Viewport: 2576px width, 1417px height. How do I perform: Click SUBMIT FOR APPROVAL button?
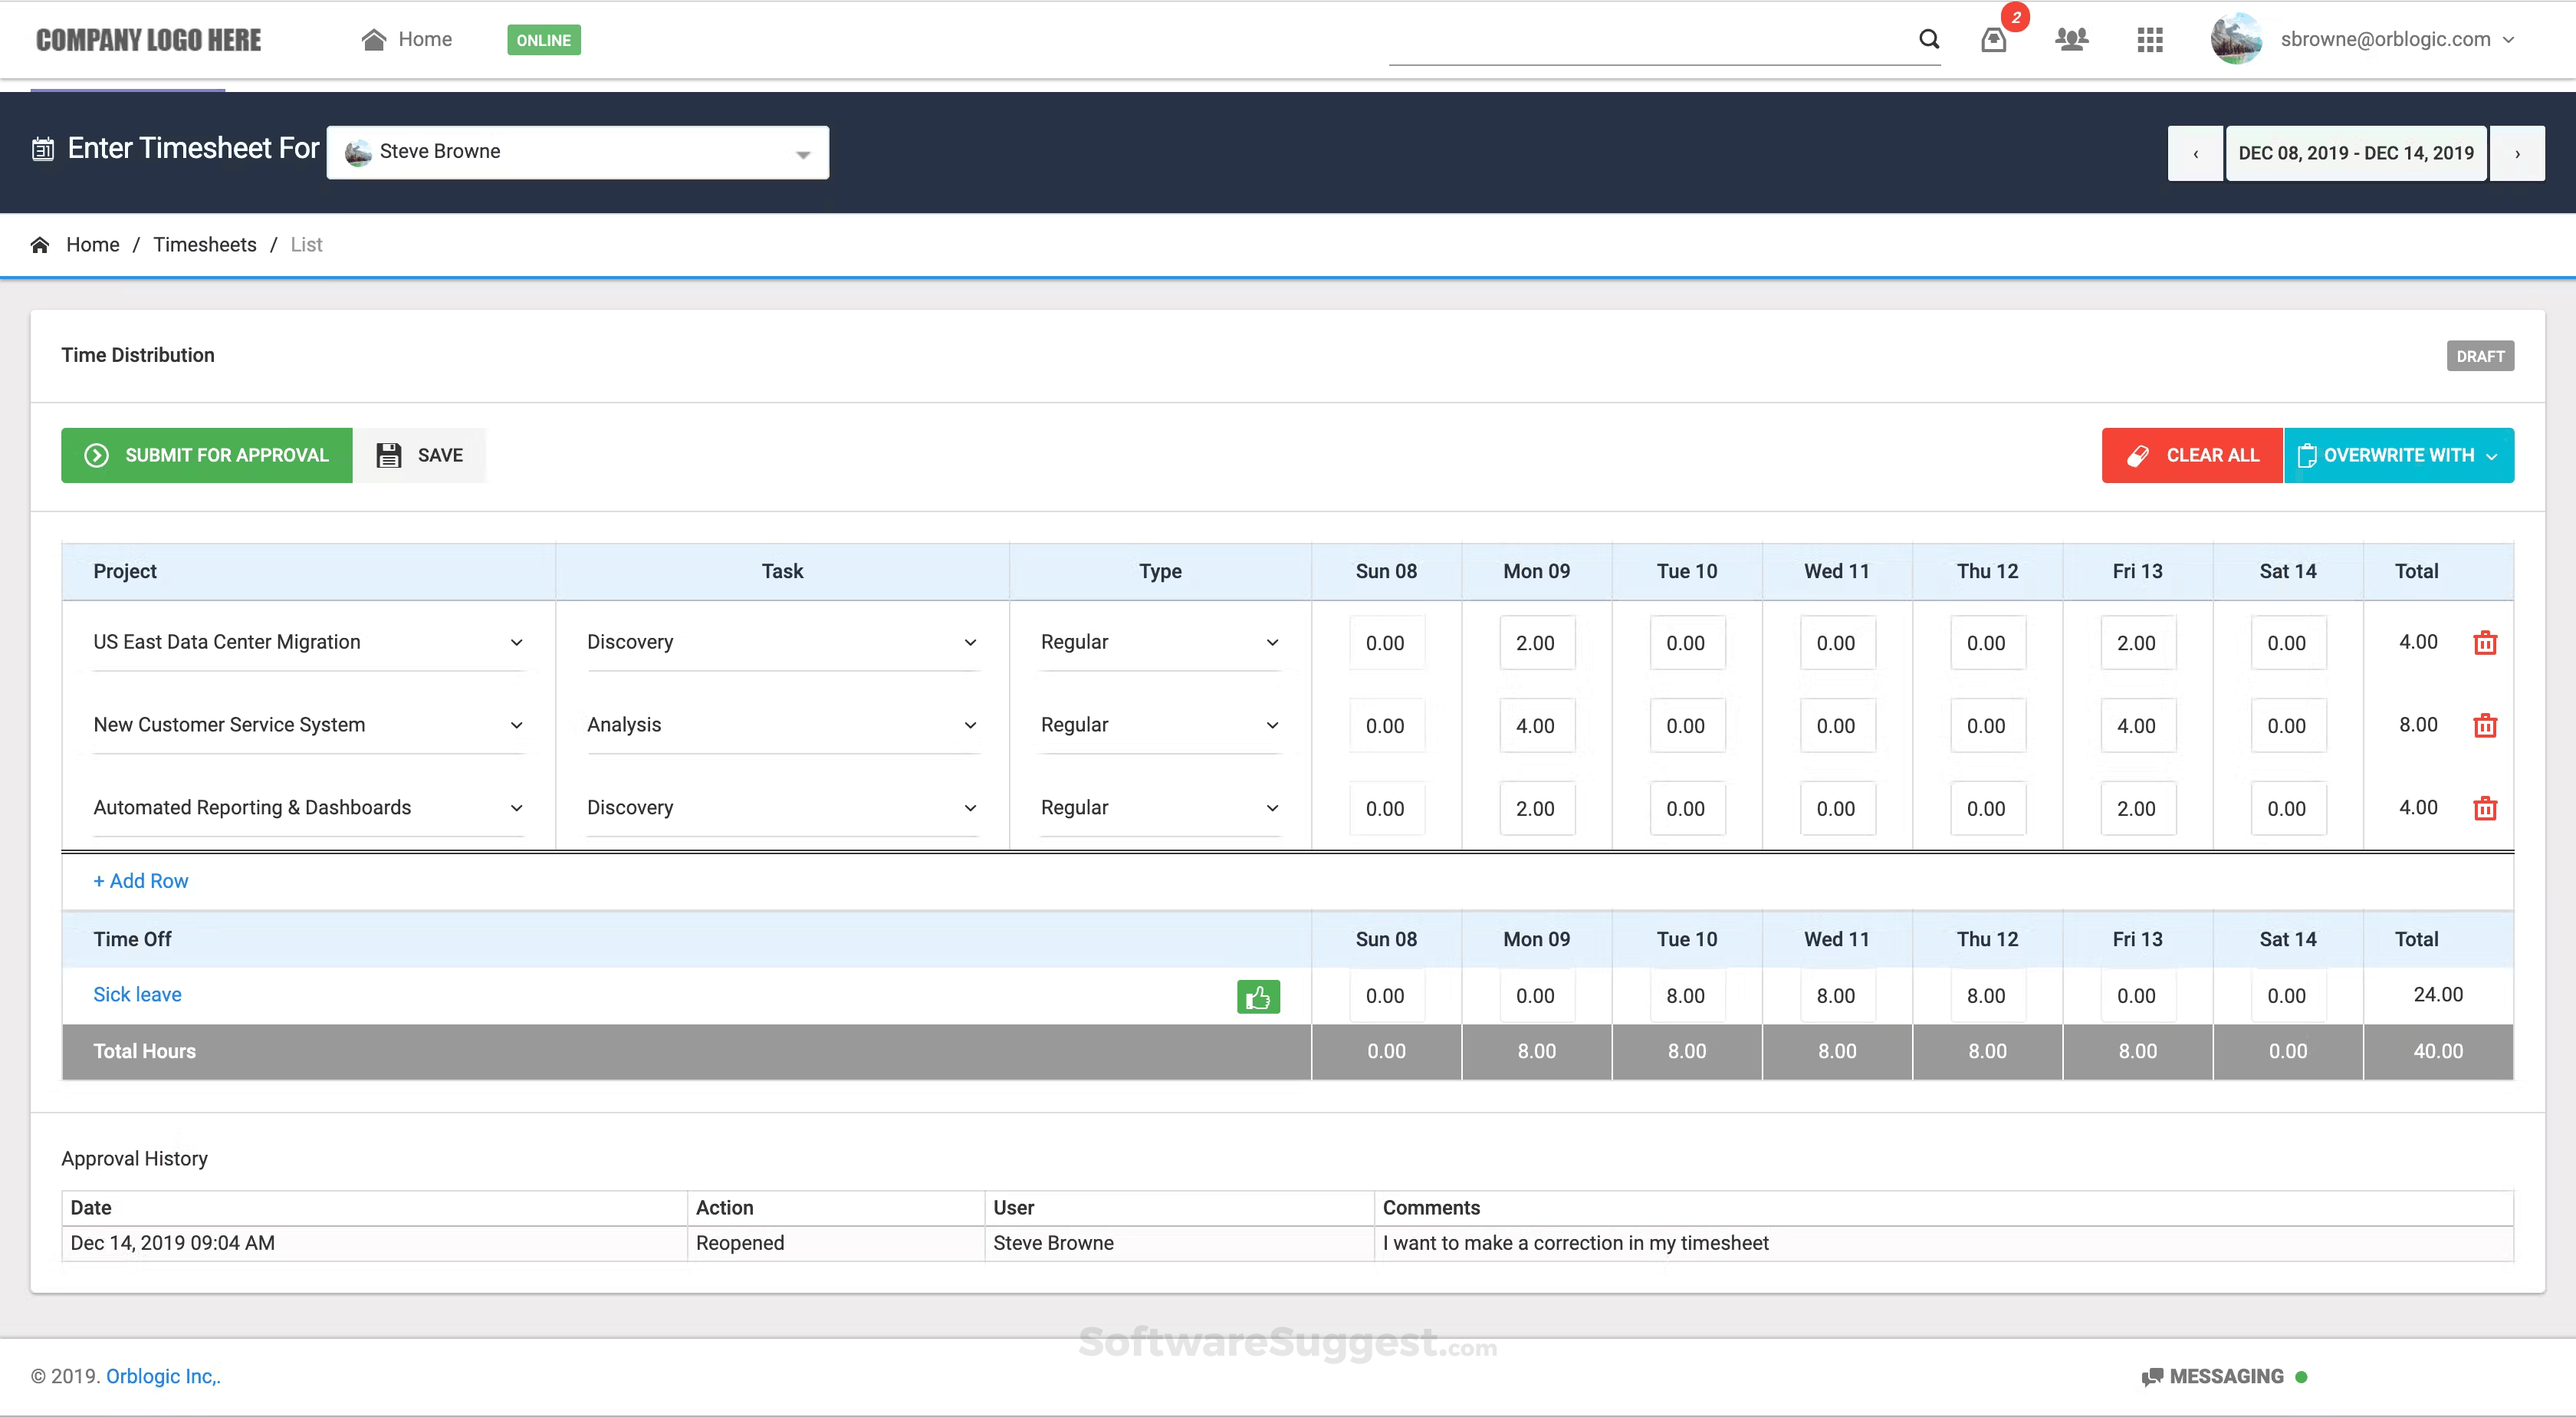pos(207,455)
